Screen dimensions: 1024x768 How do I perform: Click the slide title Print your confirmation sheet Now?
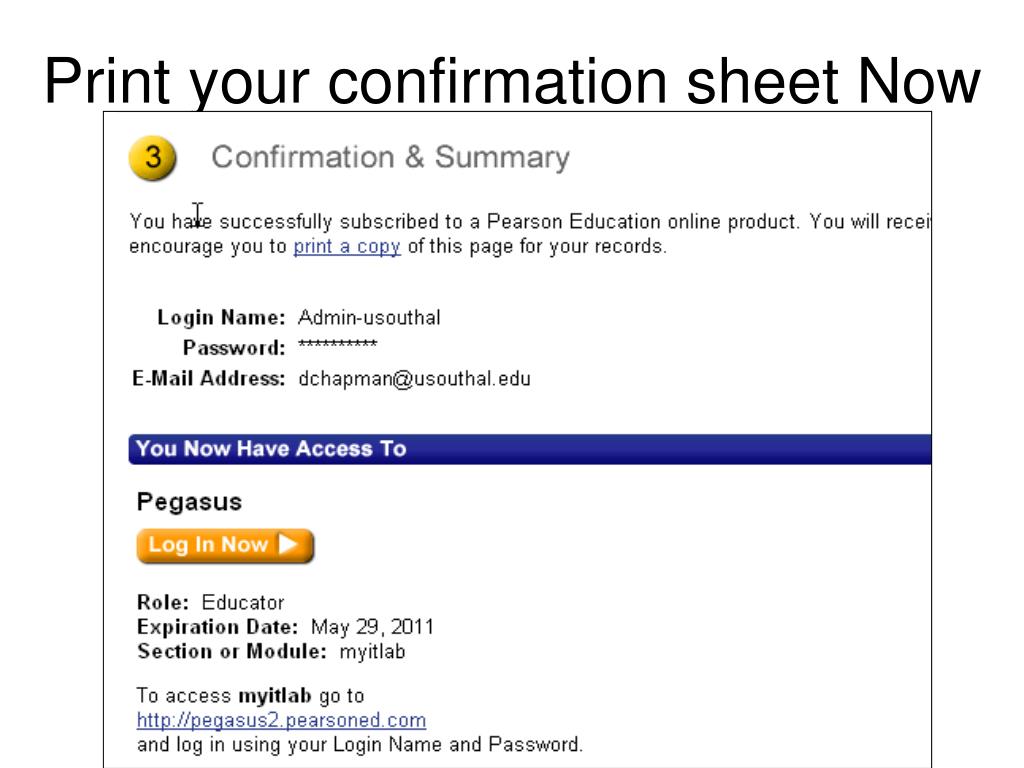coord(512,81)
